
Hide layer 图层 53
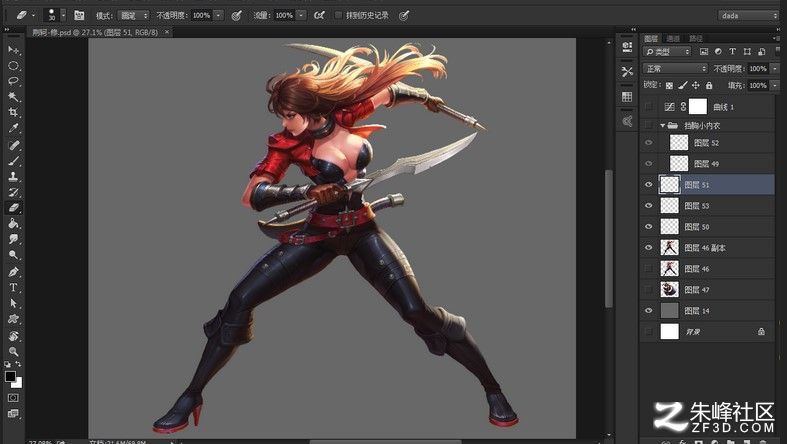(648, 206)
